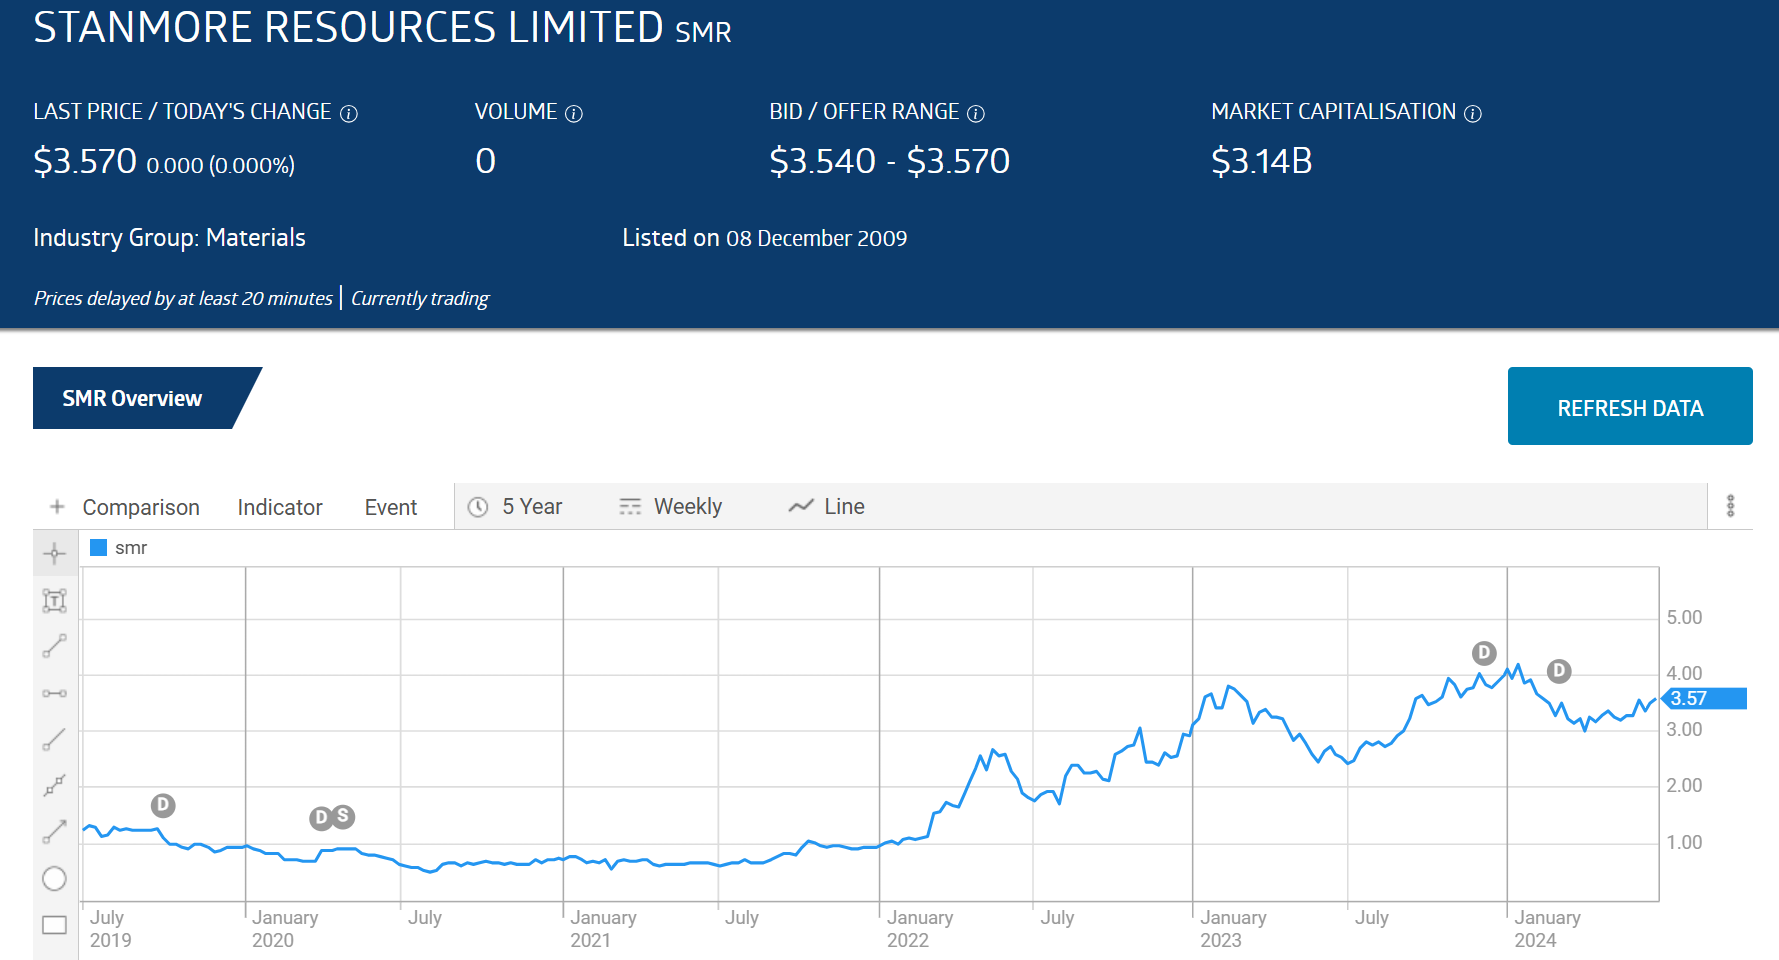Open the chart's three-dot more options menu
The width and height of the screenshot is (1779, 960).
coord(1730,506)
